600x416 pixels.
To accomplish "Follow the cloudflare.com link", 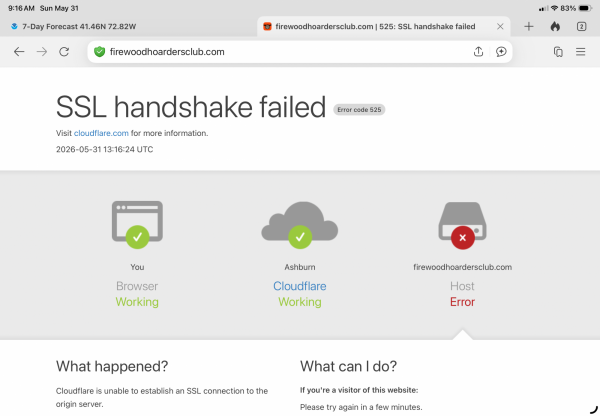I will pos(101,133).
